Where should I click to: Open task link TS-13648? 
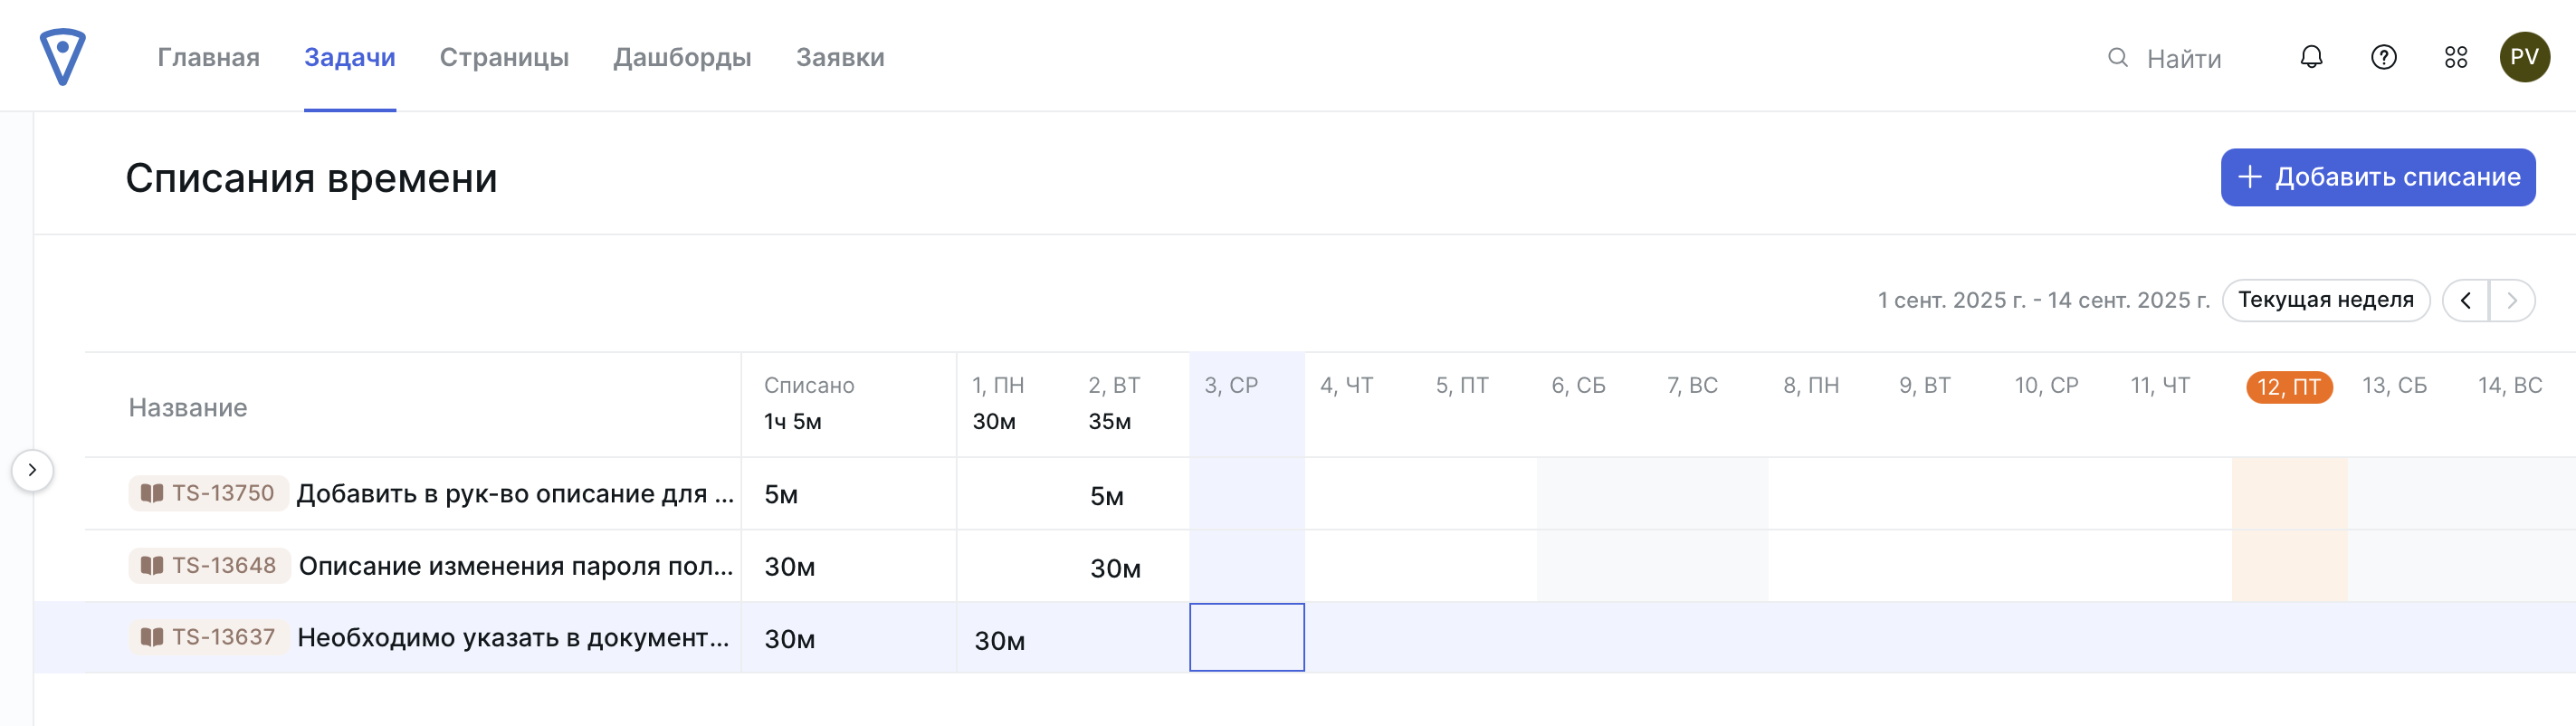pos(223,565)
